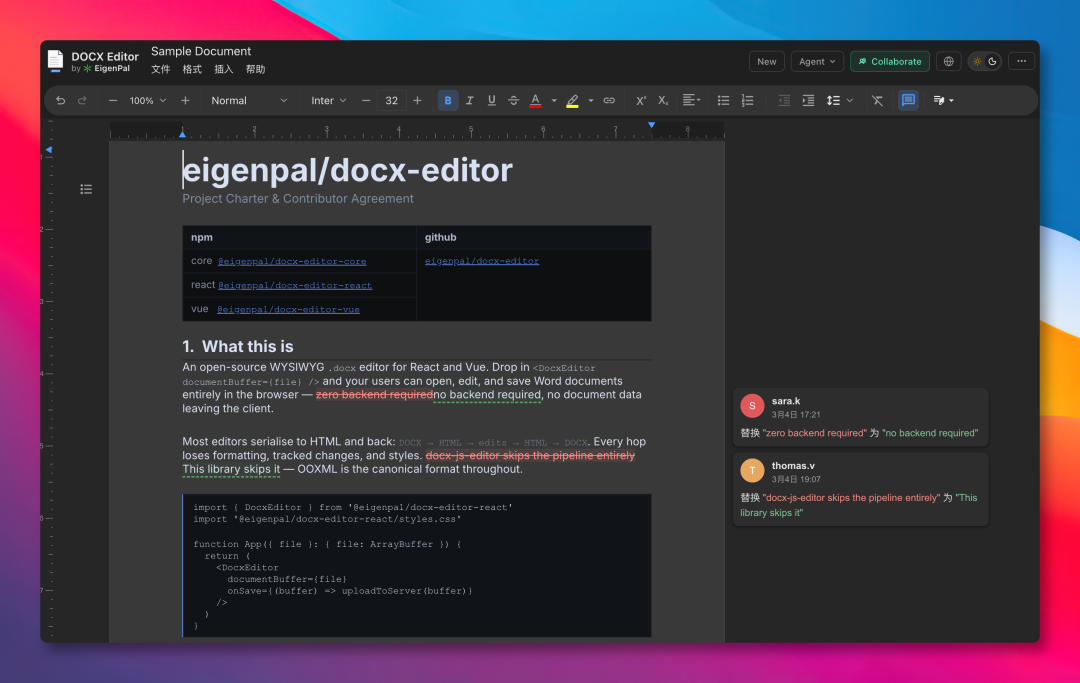Zoom out with the minus icon

(113, 101)
